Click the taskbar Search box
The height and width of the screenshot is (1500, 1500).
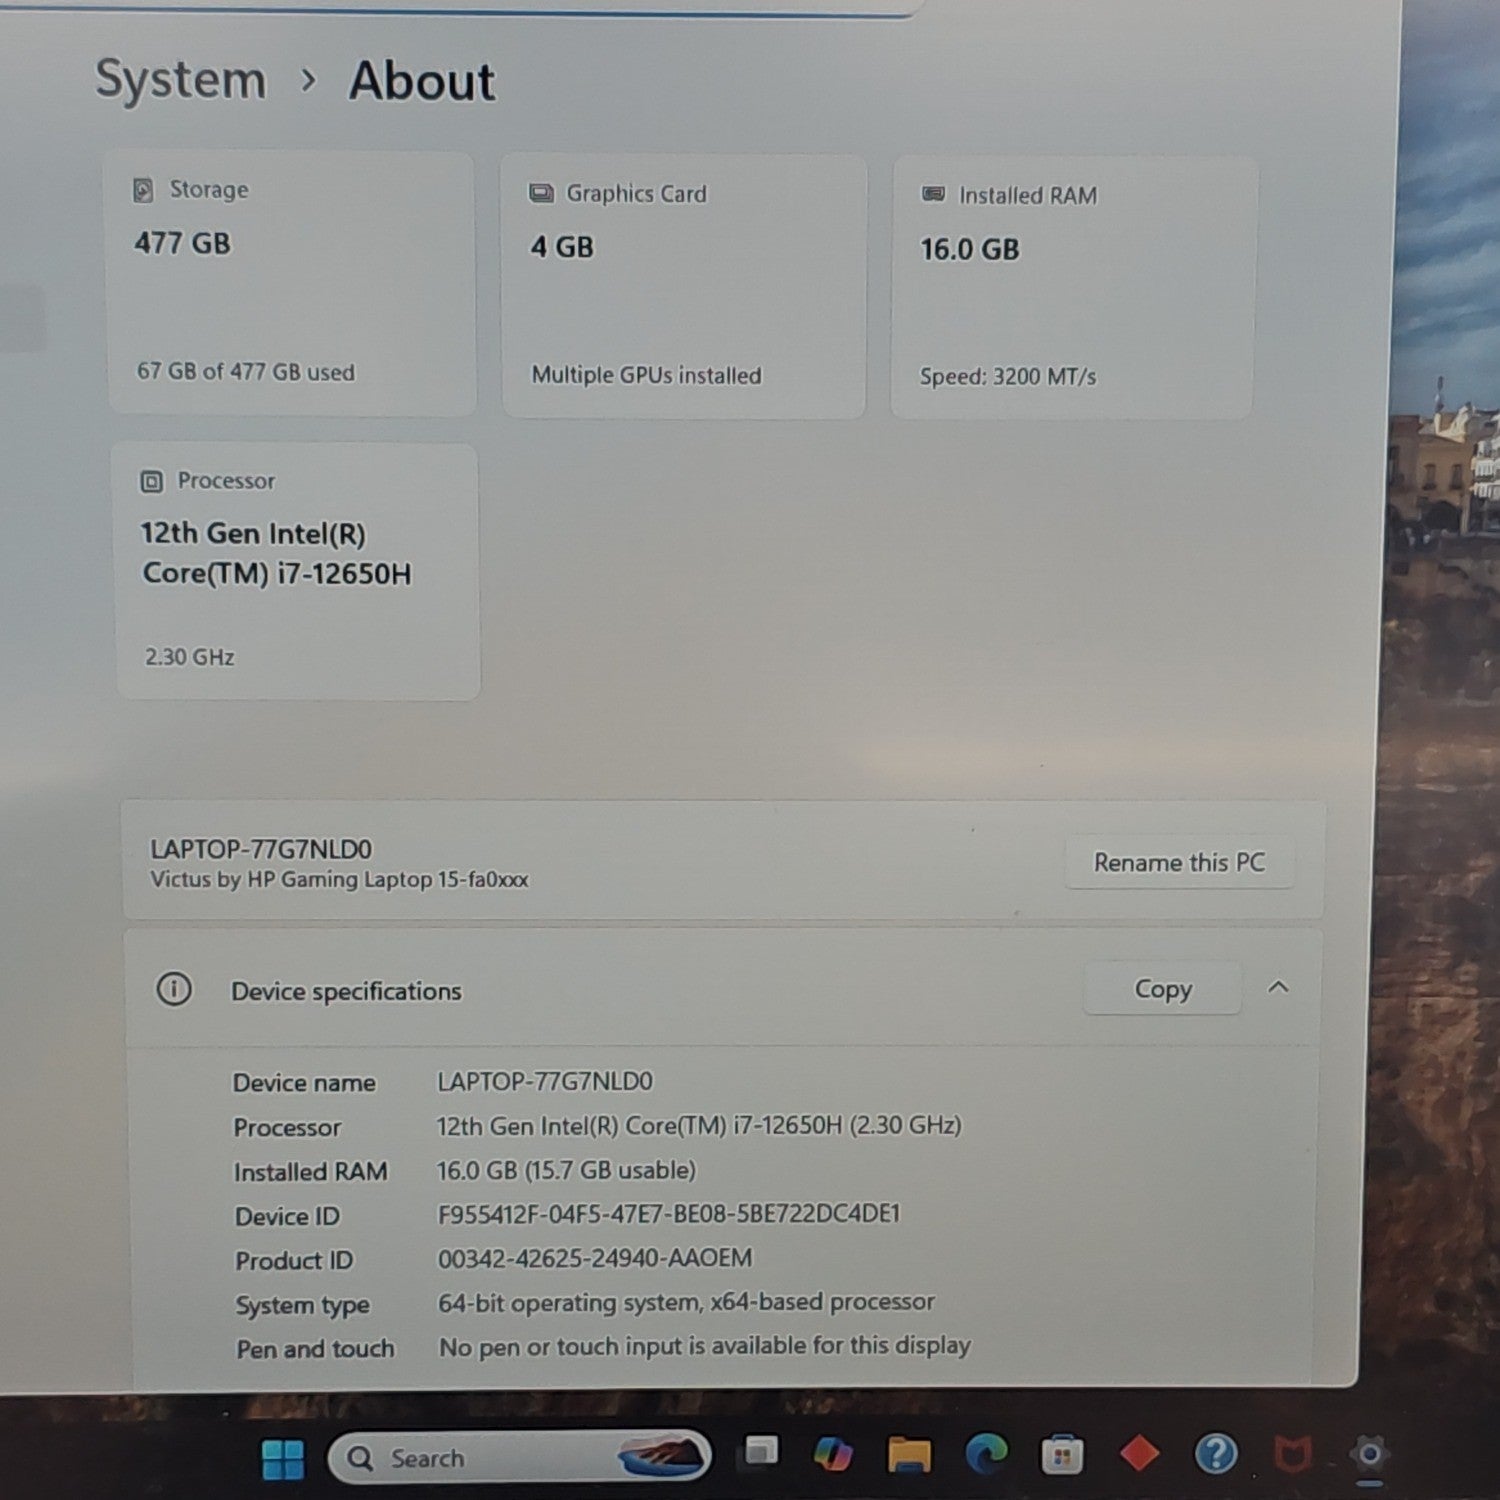point(519,1457)
